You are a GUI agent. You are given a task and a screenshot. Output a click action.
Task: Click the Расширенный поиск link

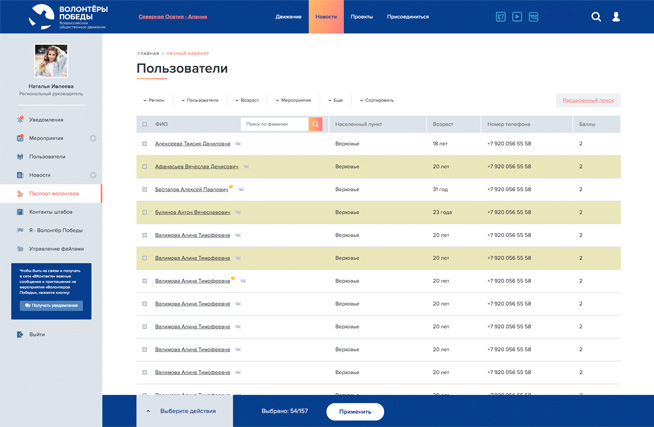coord(587,100)
